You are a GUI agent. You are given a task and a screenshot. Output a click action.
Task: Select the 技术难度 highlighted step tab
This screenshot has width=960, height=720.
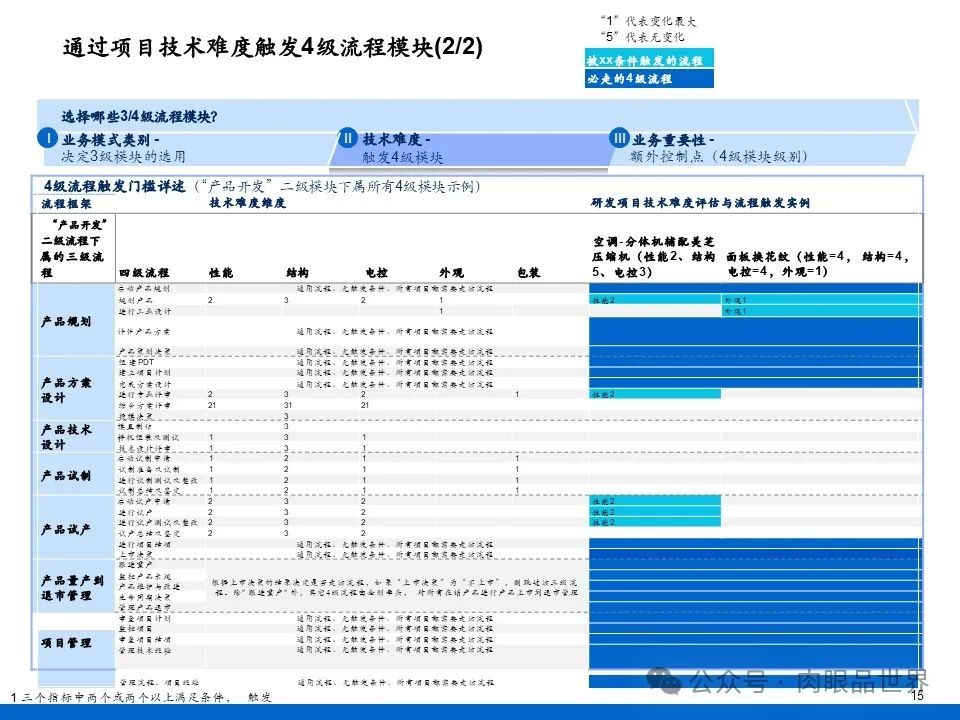(468, 149)
